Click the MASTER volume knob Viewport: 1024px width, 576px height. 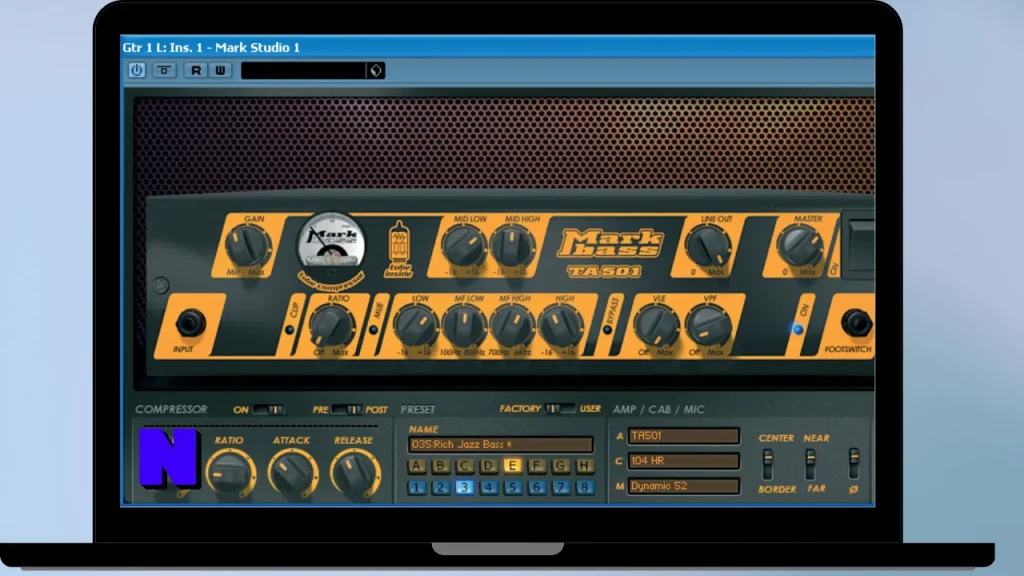(800, 246)
